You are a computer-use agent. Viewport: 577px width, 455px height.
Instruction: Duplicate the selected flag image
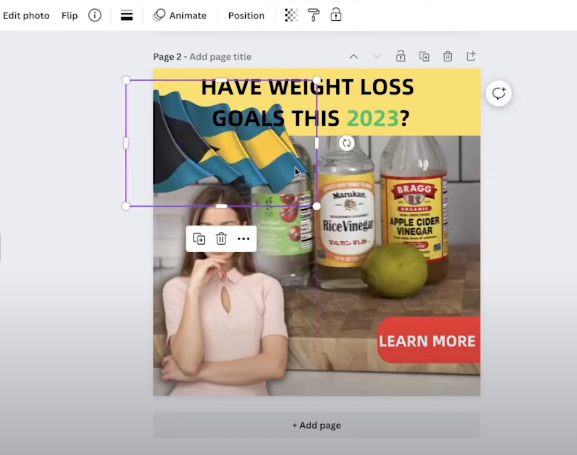tap(199, 239)
